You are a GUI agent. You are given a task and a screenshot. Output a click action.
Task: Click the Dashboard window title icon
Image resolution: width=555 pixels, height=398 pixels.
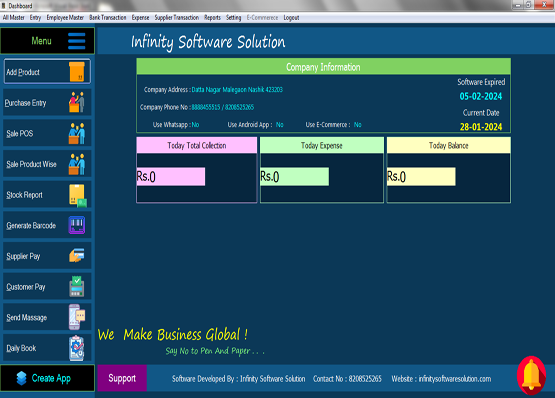(4, 6)
